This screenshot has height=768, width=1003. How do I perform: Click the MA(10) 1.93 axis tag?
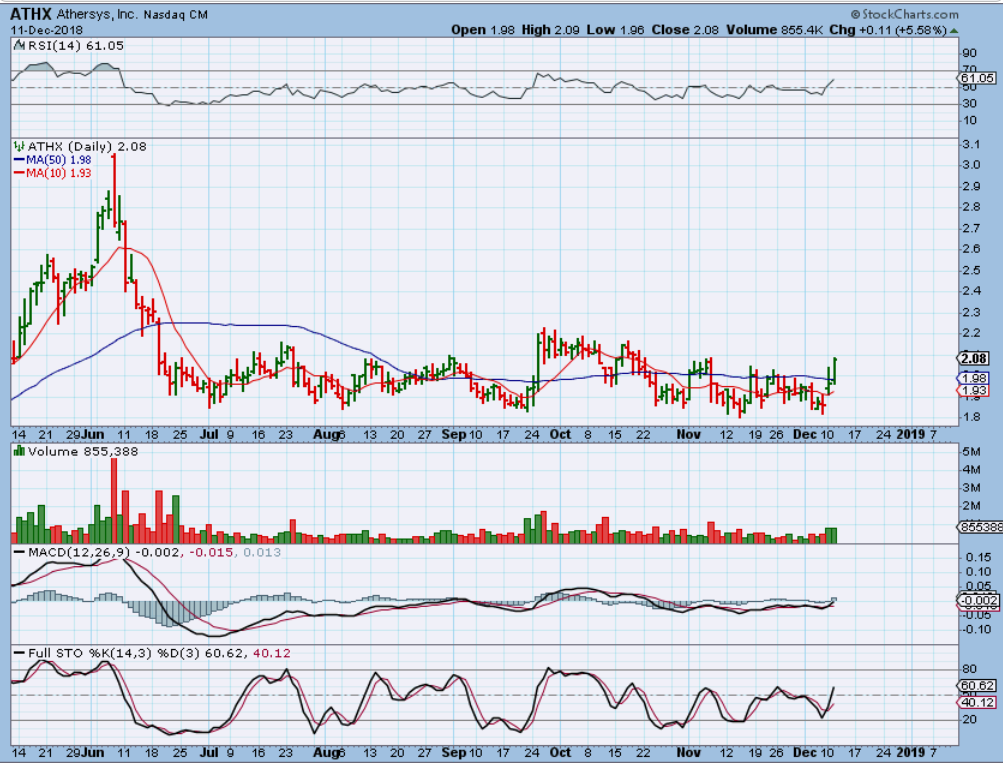point(974,390)
